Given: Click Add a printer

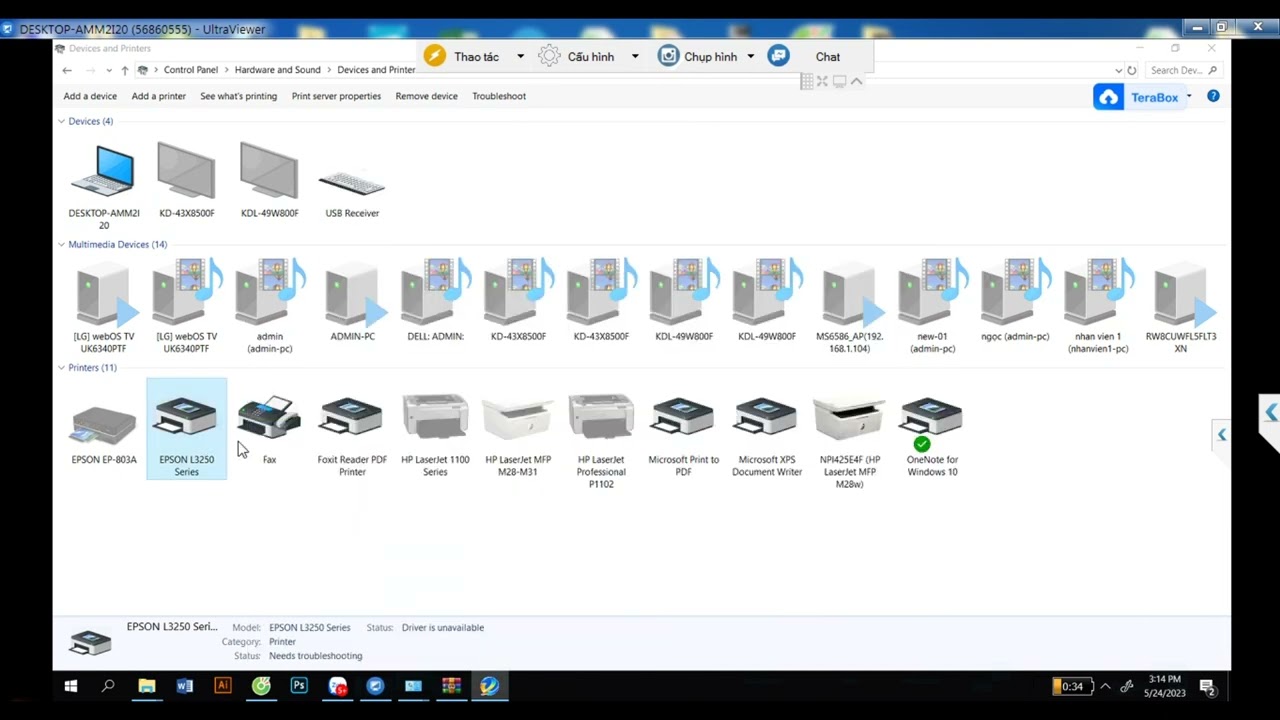Looking at the screenshot, I should [159, 96].
